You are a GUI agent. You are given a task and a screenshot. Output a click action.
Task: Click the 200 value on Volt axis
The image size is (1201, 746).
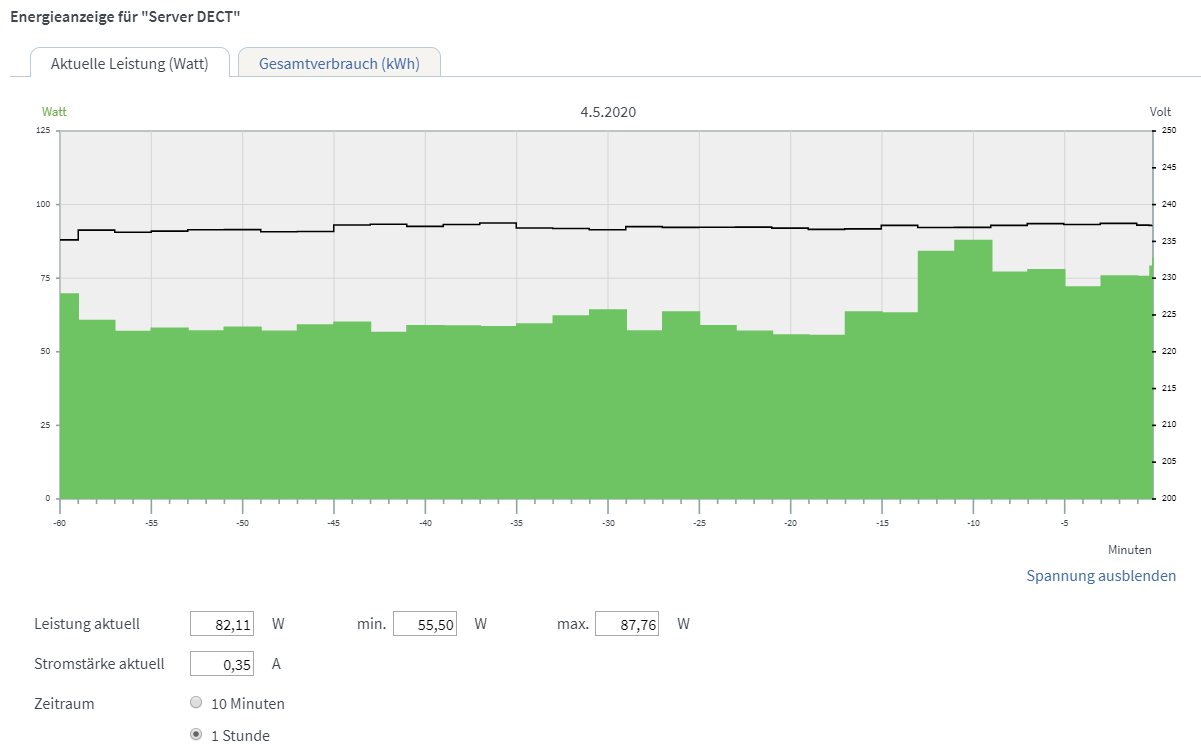pyautogui.click(x=1169, y=498)
